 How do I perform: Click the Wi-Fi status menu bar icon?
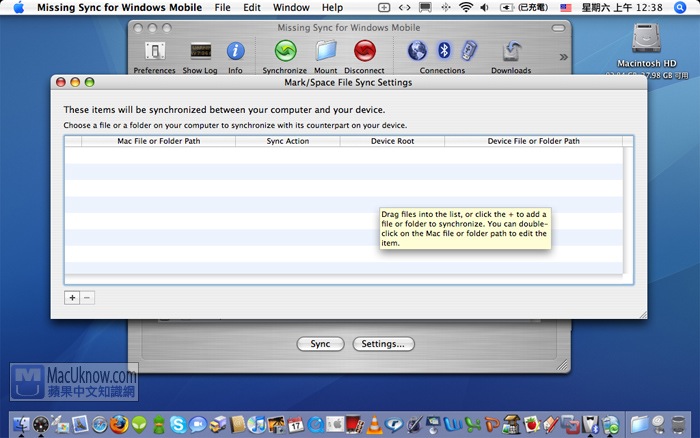click(x=466, y=8)
